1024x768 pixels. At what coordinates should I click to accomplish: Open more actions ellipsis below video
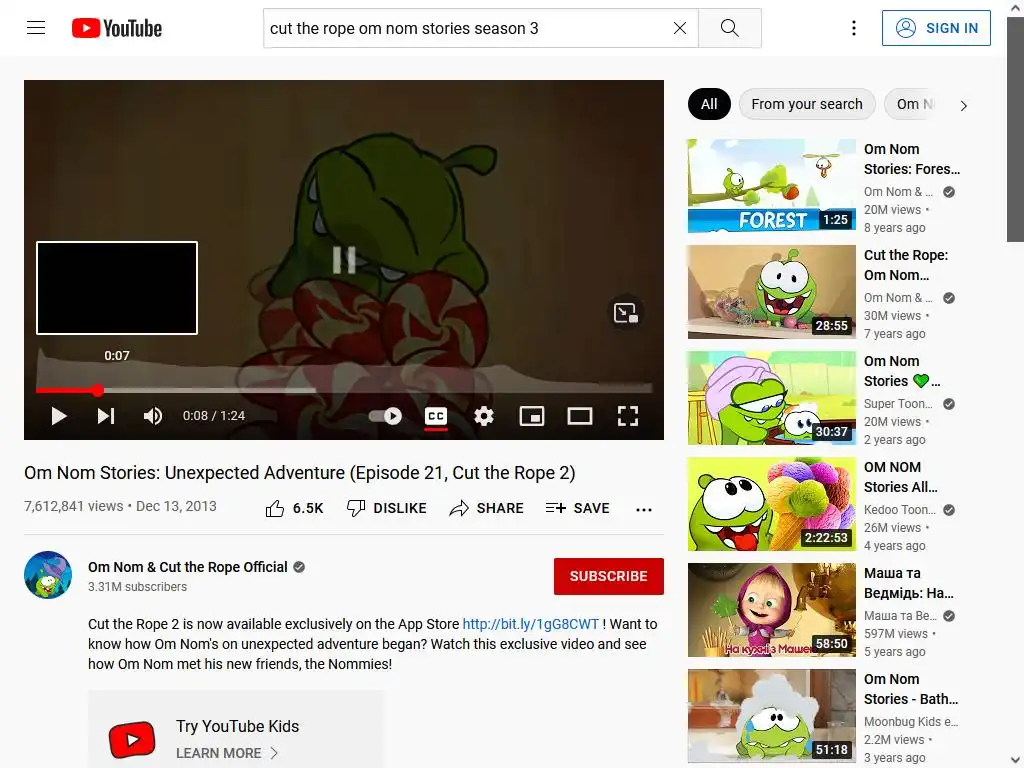click(x=644, y=509)
